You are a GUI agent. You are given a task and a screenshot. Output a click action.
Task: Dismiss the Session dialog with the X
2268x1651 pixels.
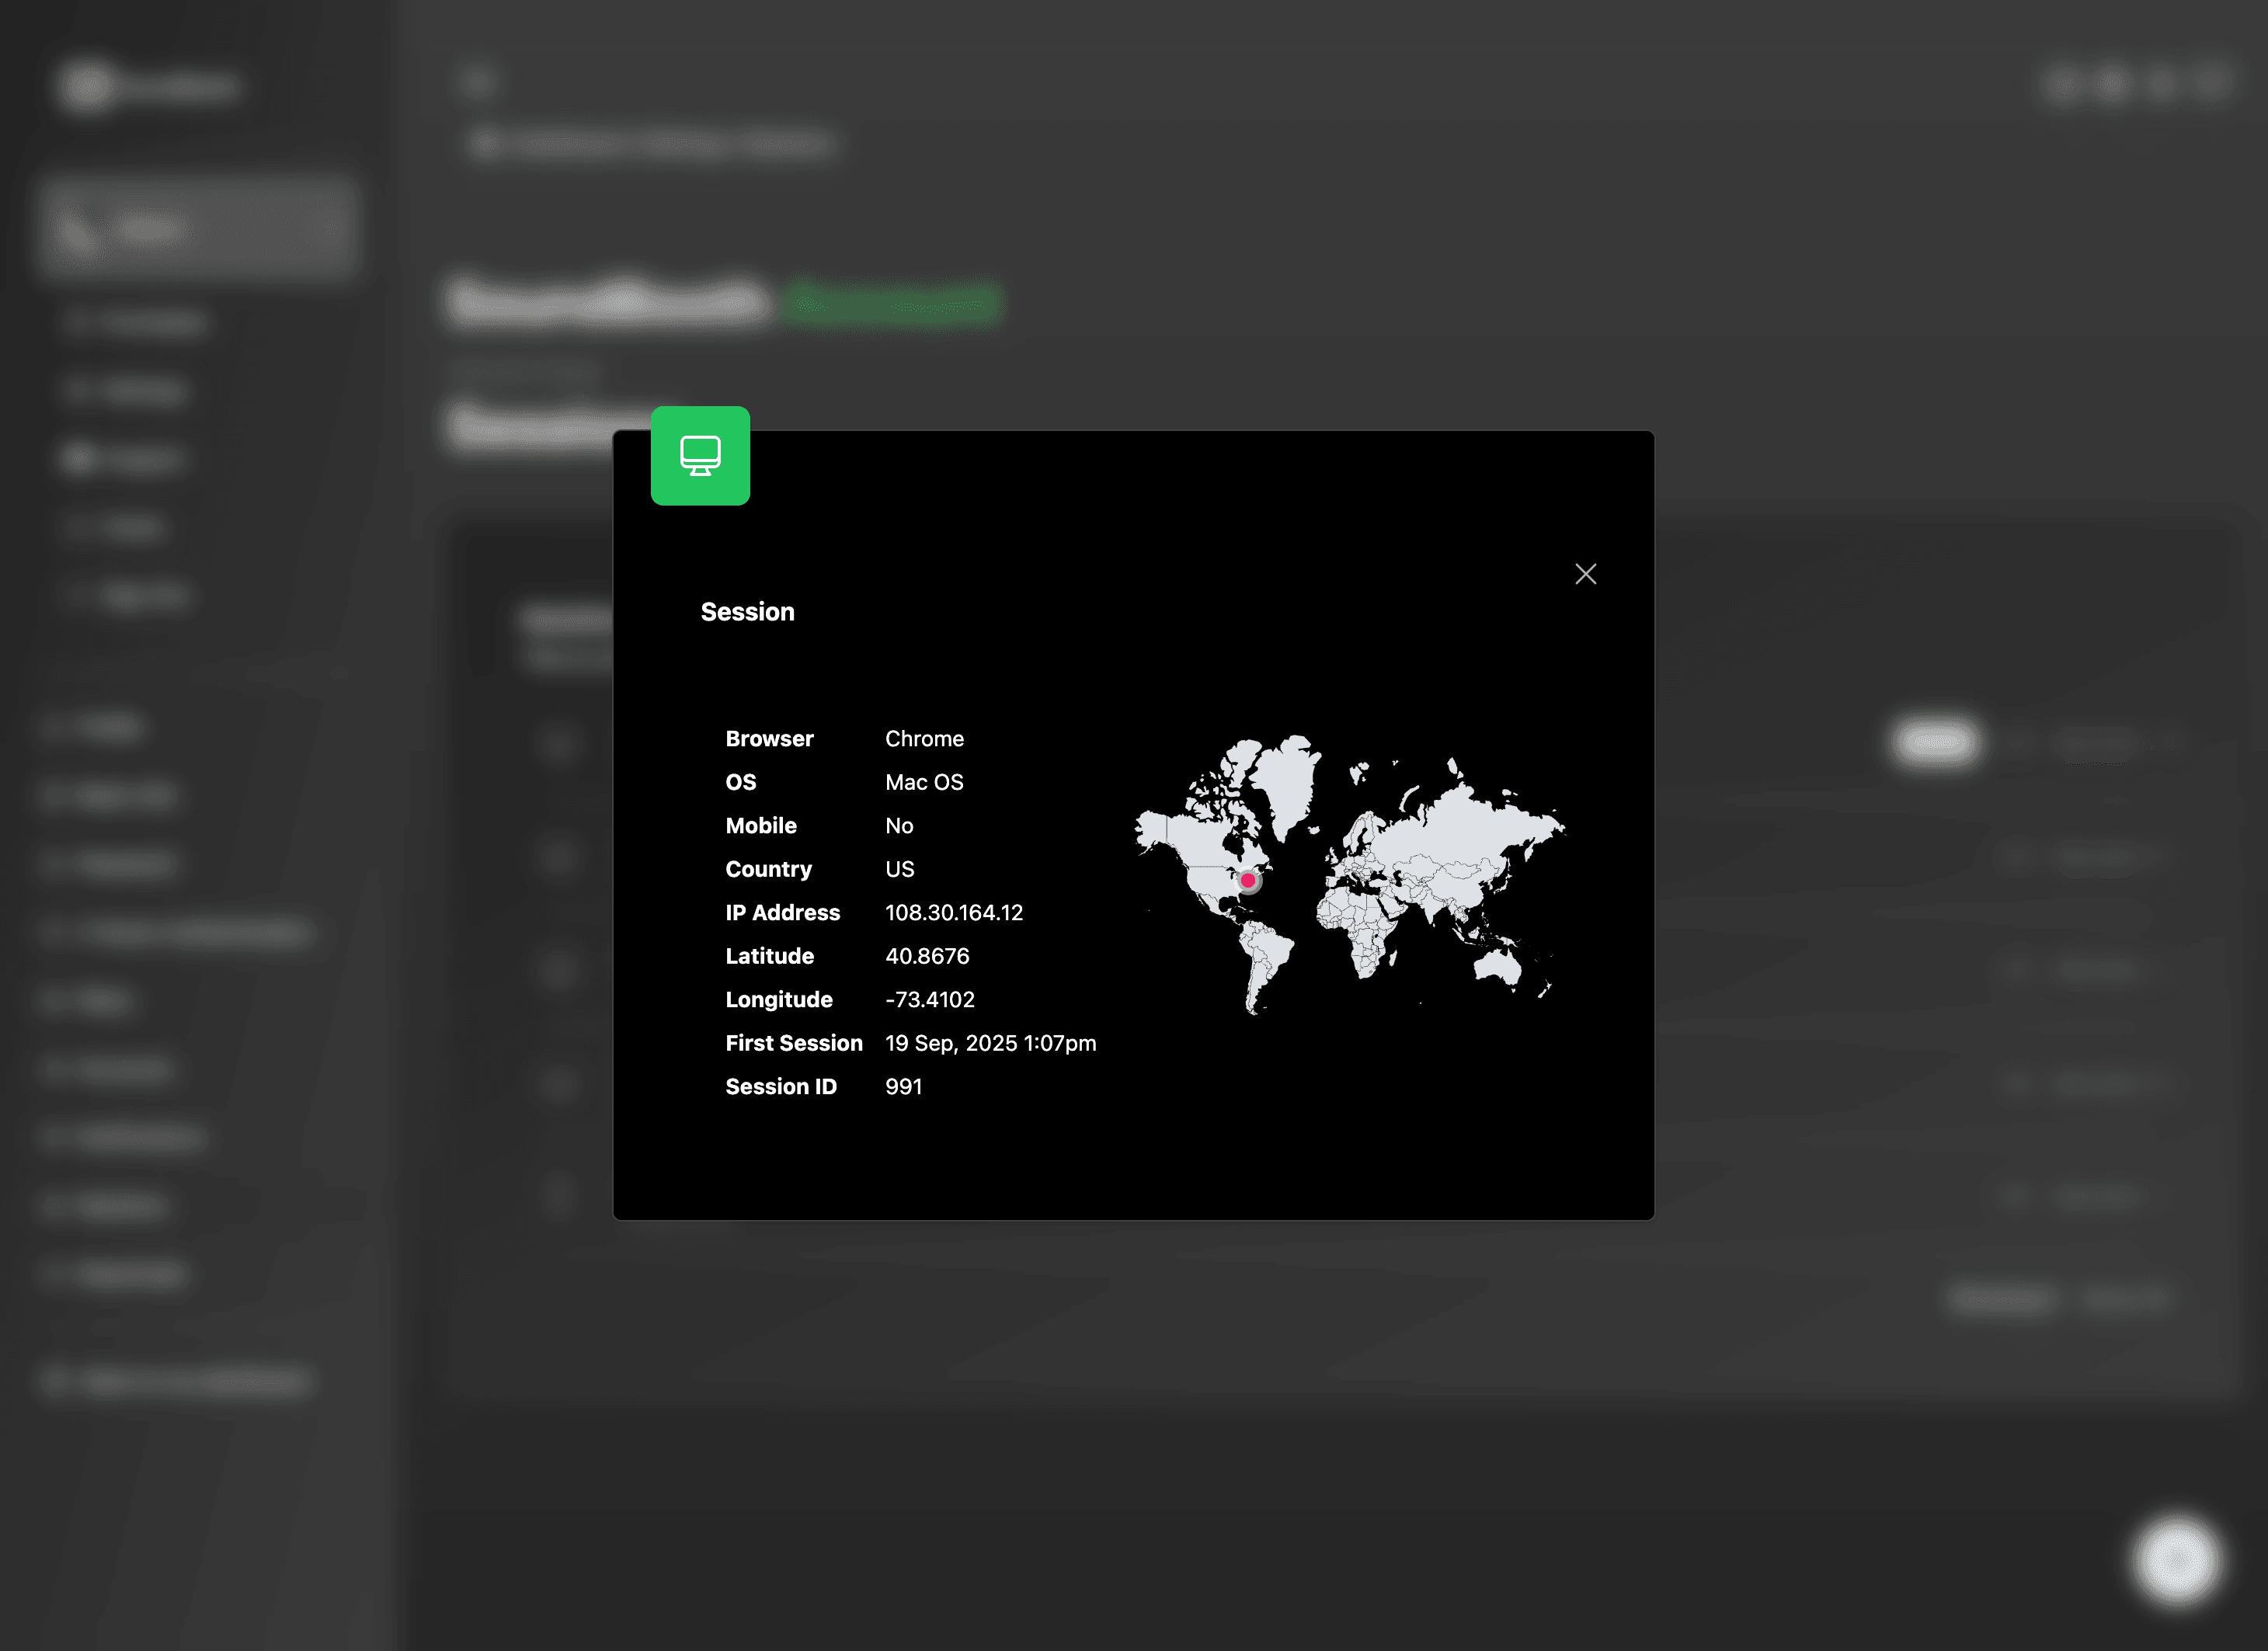[1585, 574]
